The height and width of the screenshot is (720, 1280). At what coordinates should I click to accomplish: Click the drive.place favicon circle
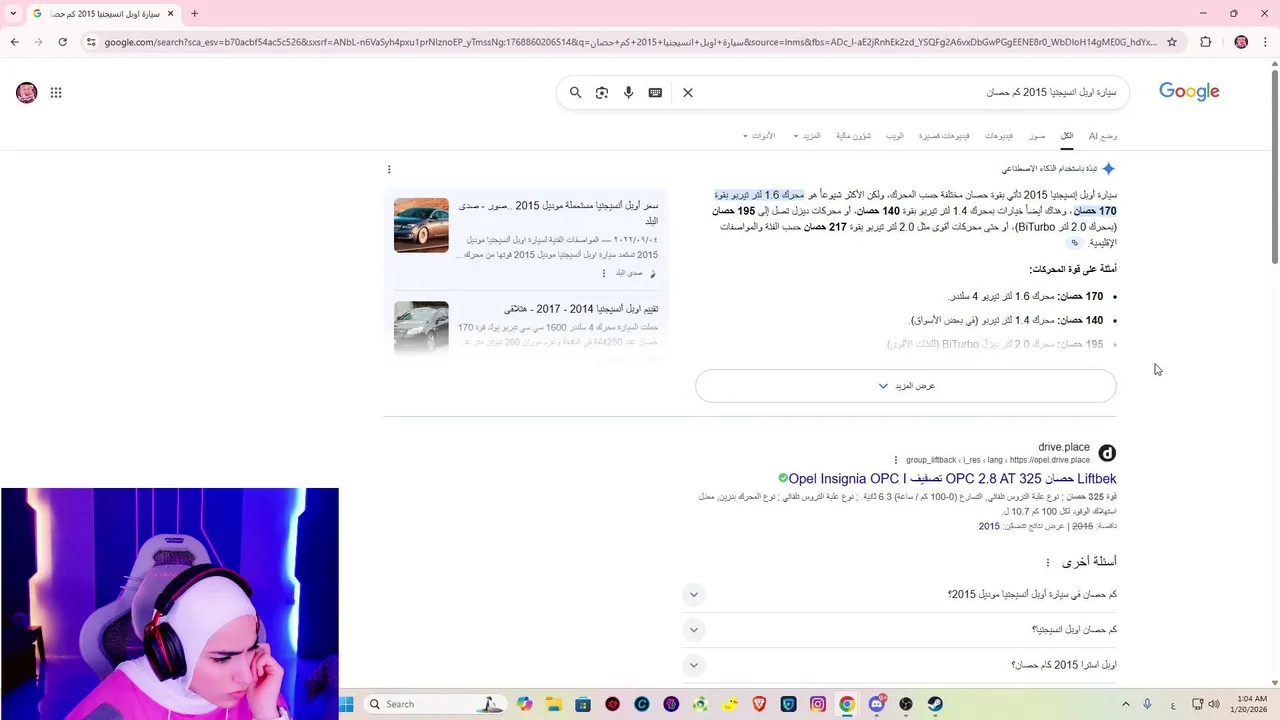tap(1107, 453)
